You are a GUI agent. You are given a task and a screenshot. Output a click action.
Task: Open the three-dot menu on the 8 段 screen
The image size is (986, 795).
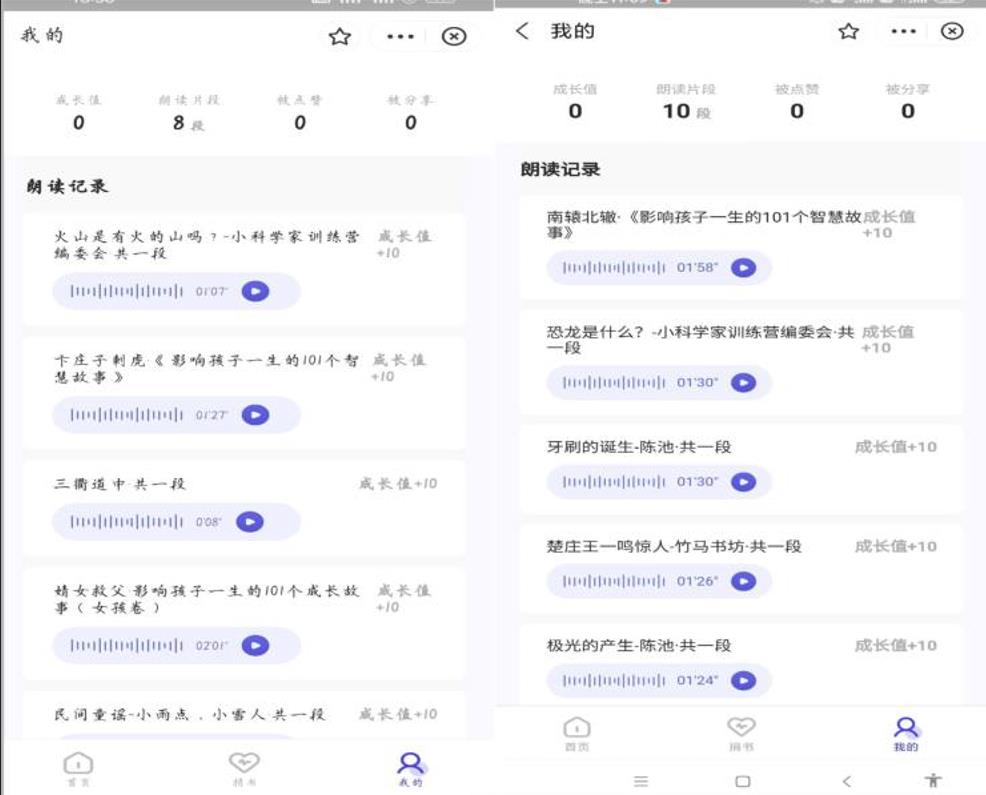[x=400, y=37]
